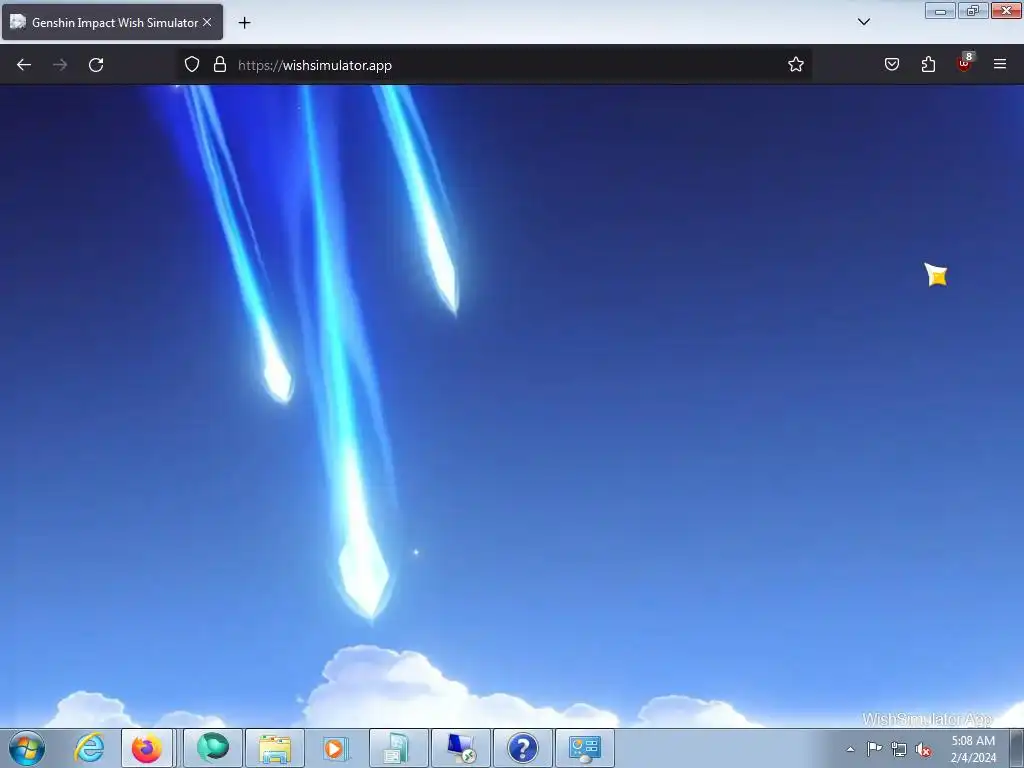
Task: Minimize the Firefox window
Action: (x=940, y=10)
